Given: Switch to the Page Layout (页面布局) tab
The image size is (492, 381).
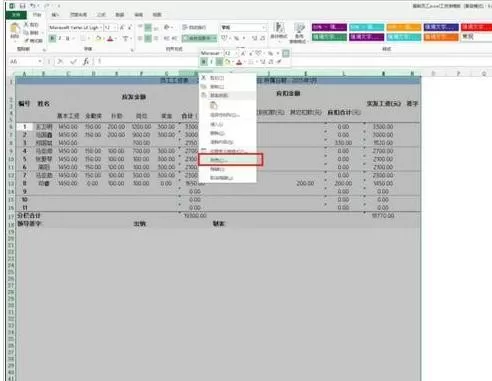Looking at the screenshot, I should click(x=78, y=15).
